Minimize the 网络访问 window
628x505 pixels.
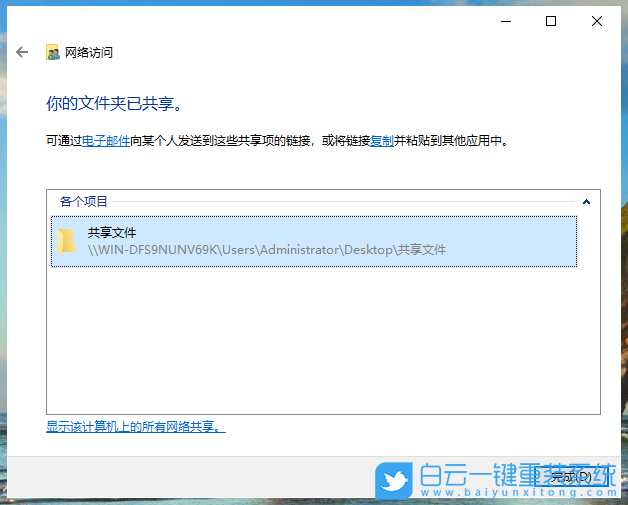tap(506, 21)
